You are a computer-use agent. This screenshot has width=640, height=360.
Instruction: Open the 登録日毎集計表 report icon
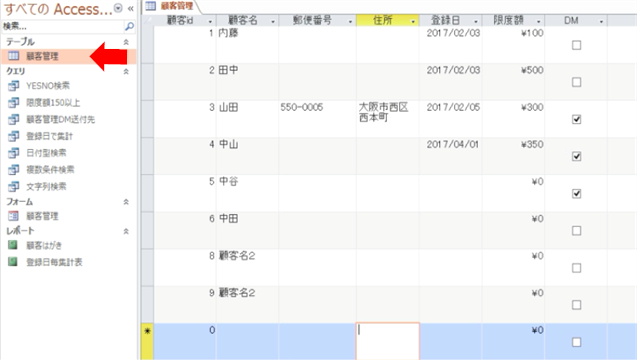(13, 262)
